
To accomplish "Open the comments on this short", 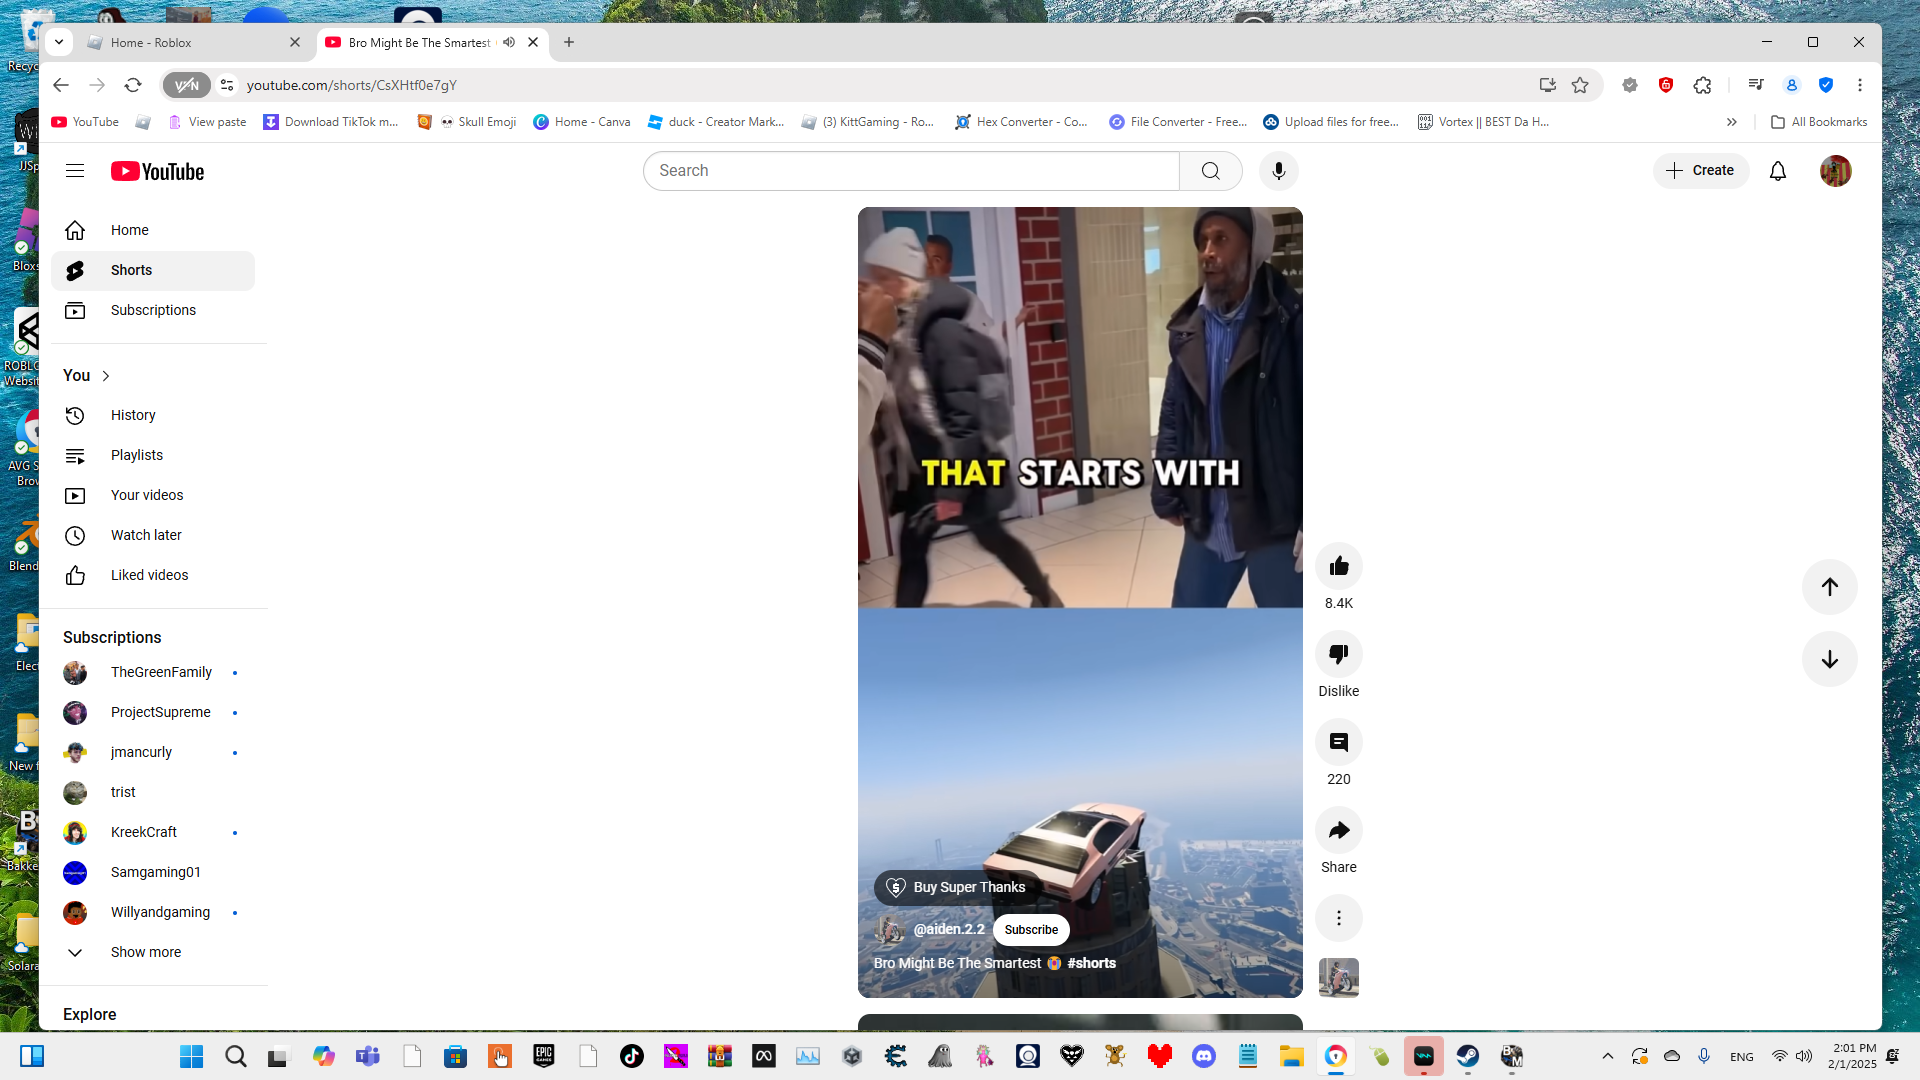I will [x=1338, y=743].
